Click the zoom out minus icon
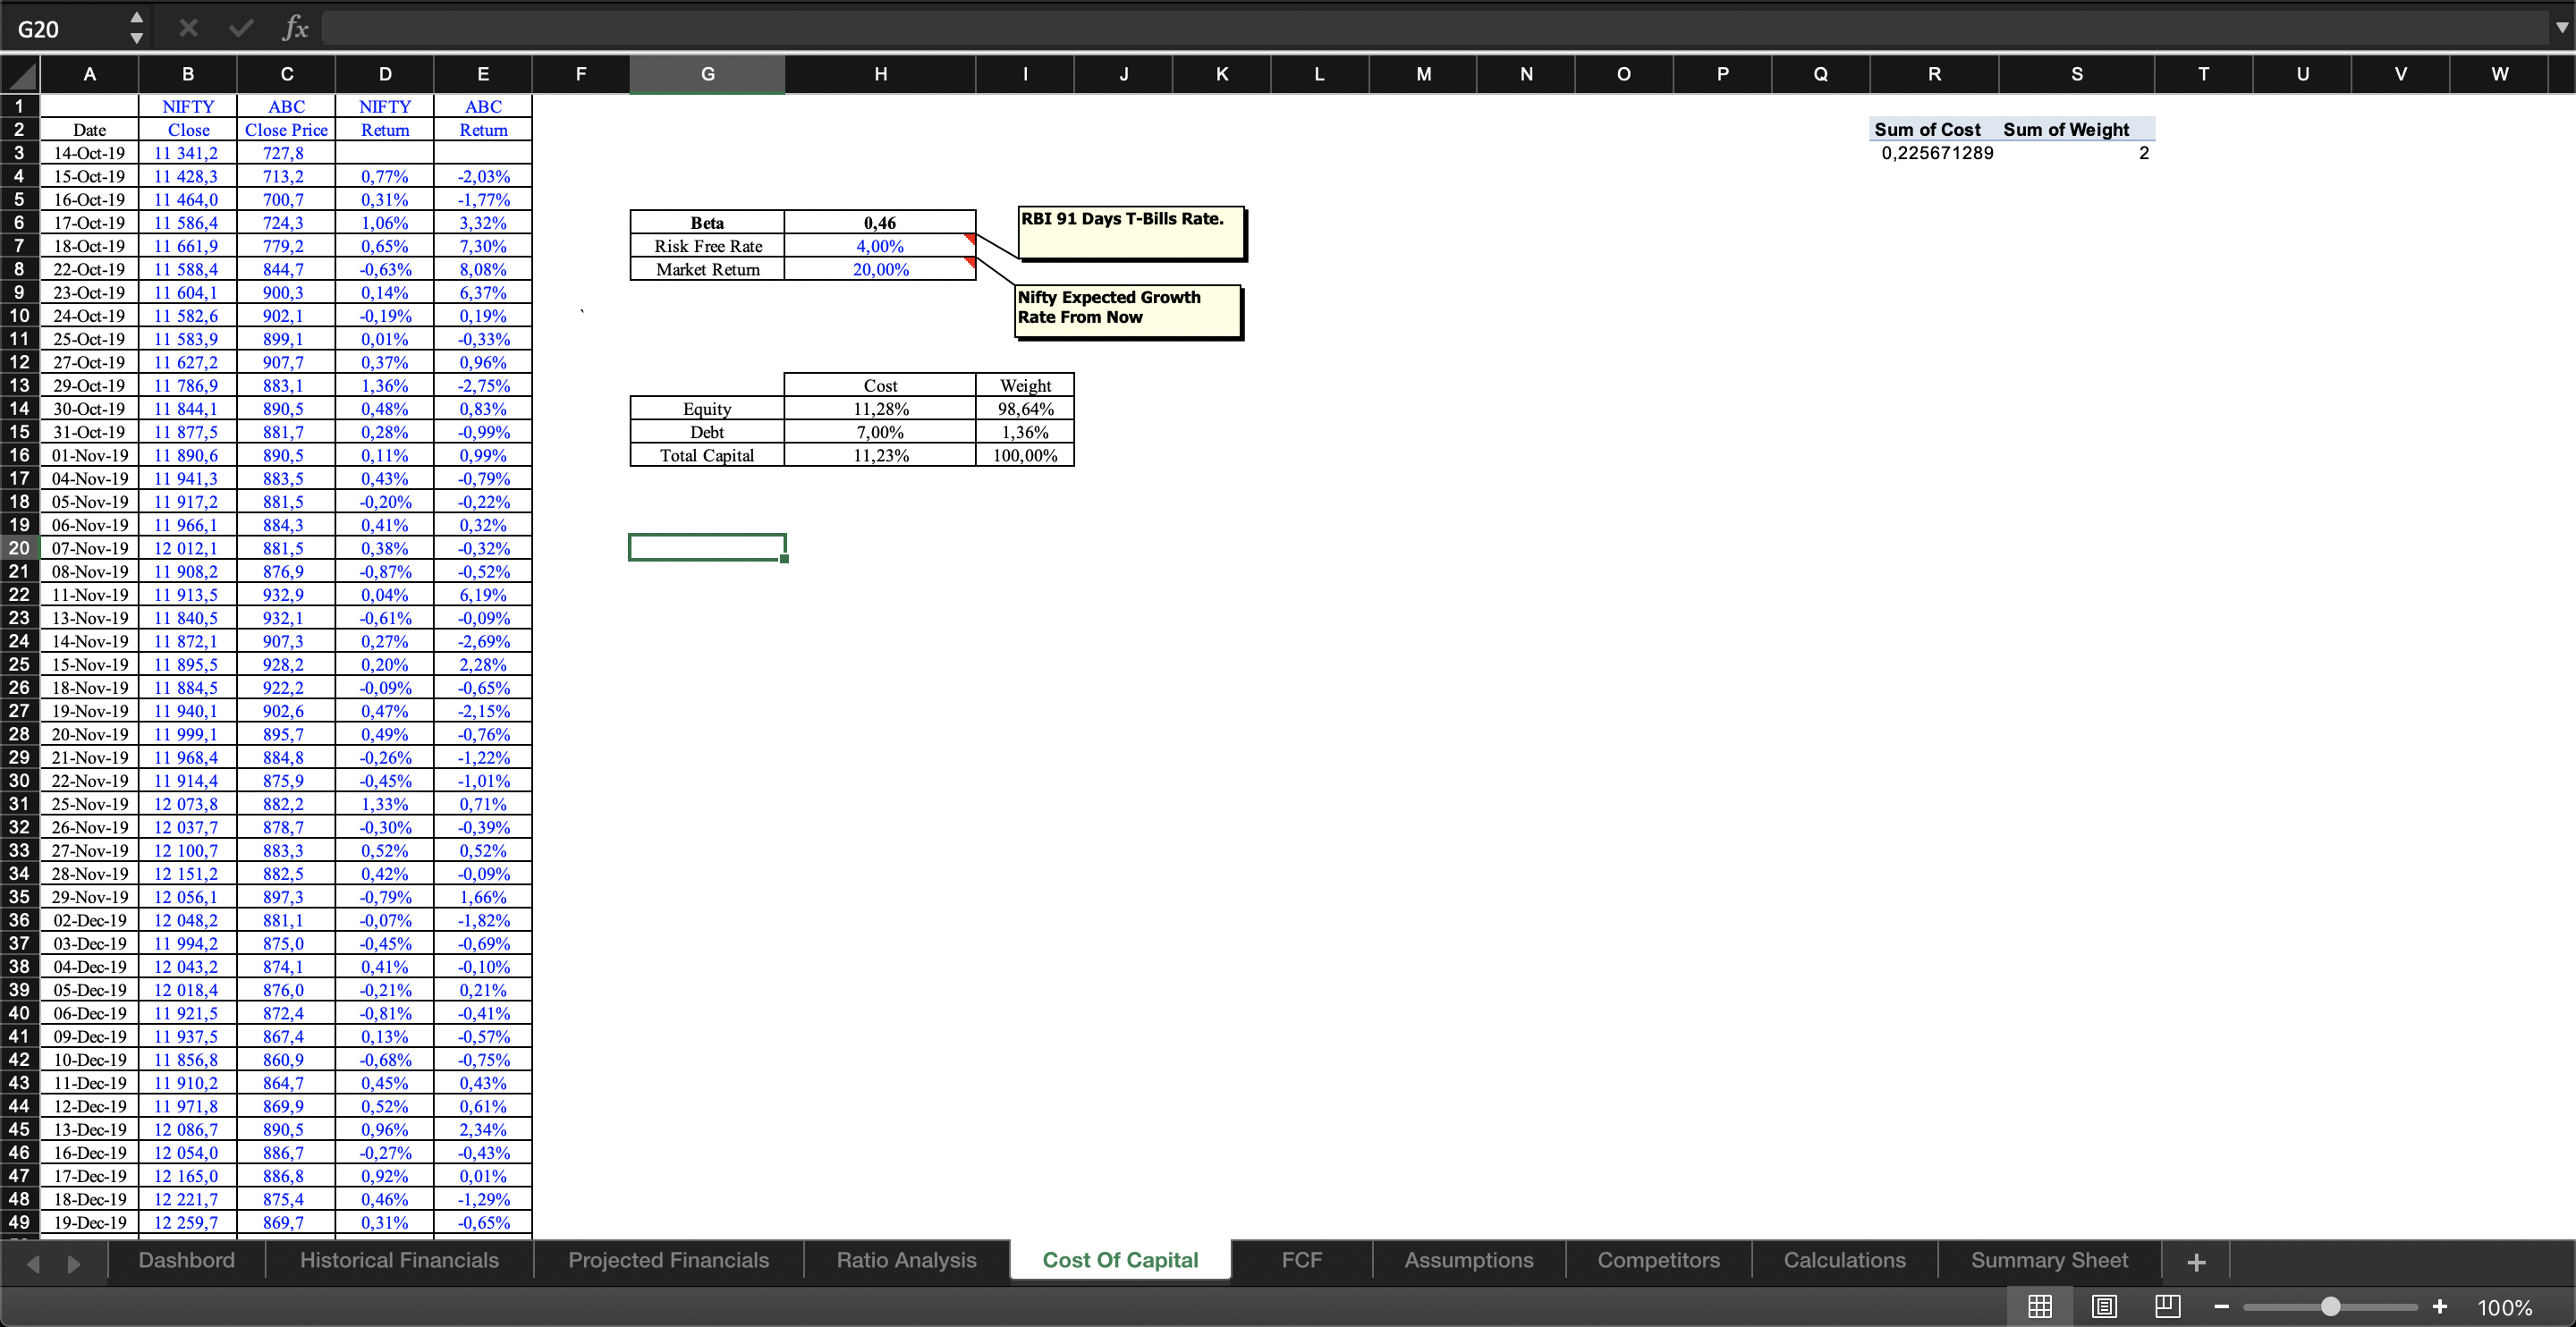 pyautogui.click(x=2222, y=1306)
